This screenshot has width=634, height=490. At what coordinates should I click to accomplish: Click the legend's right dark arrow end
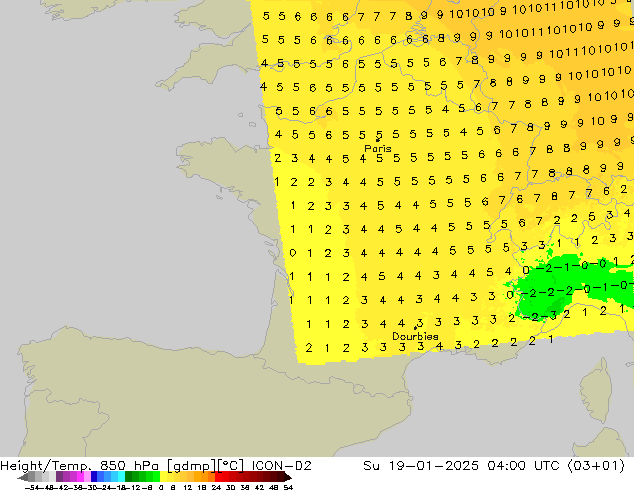click(288, 477)
